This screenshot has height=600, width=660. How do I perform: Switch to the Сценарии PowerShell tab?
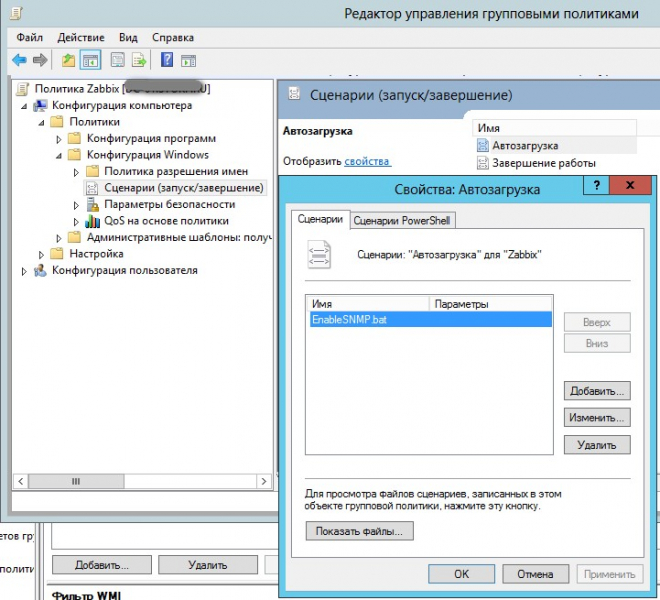(x=400, y=220)
